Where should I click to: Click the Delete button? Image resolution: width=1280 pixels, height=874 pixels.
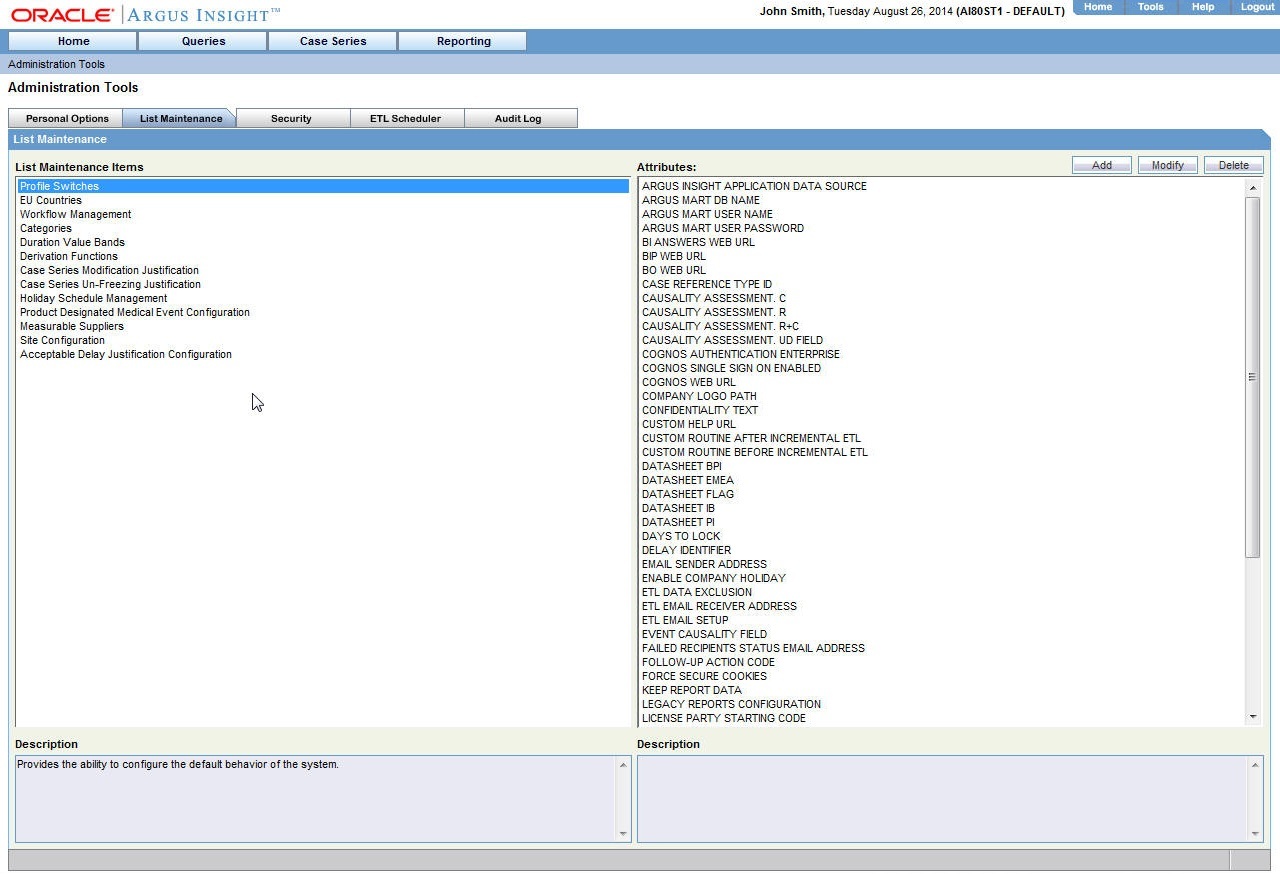(x=1234, y=165)
